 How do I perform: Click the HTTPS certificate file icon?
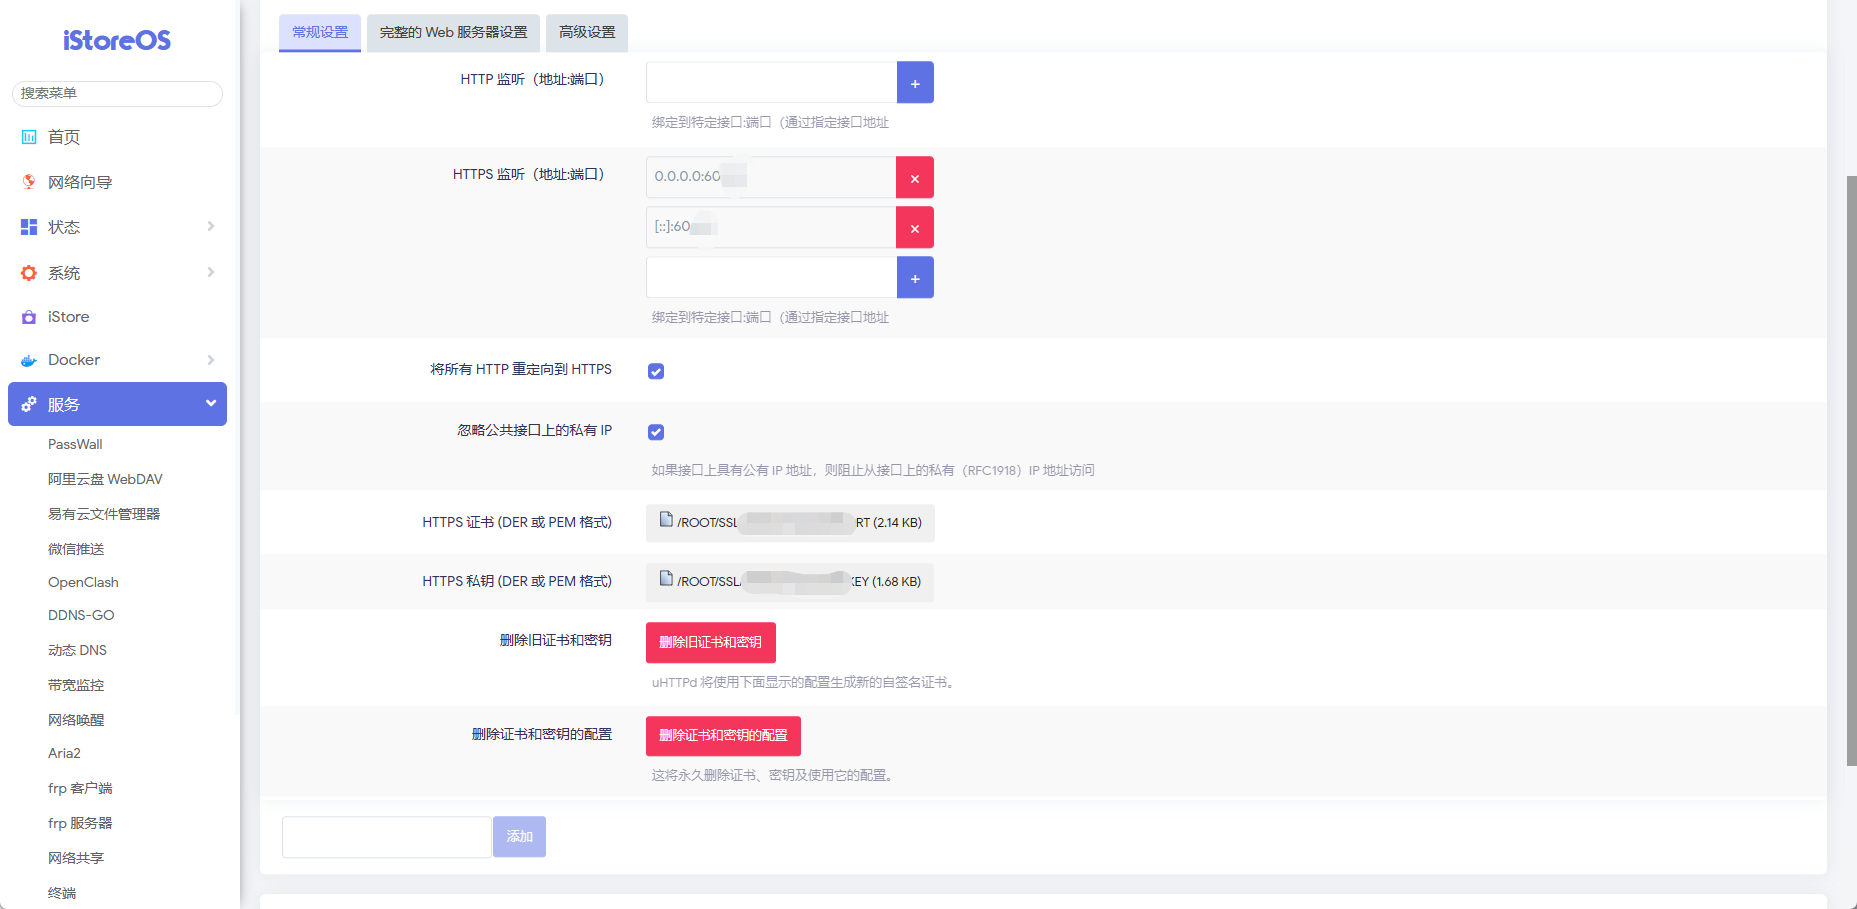click(x=666, y=519)
